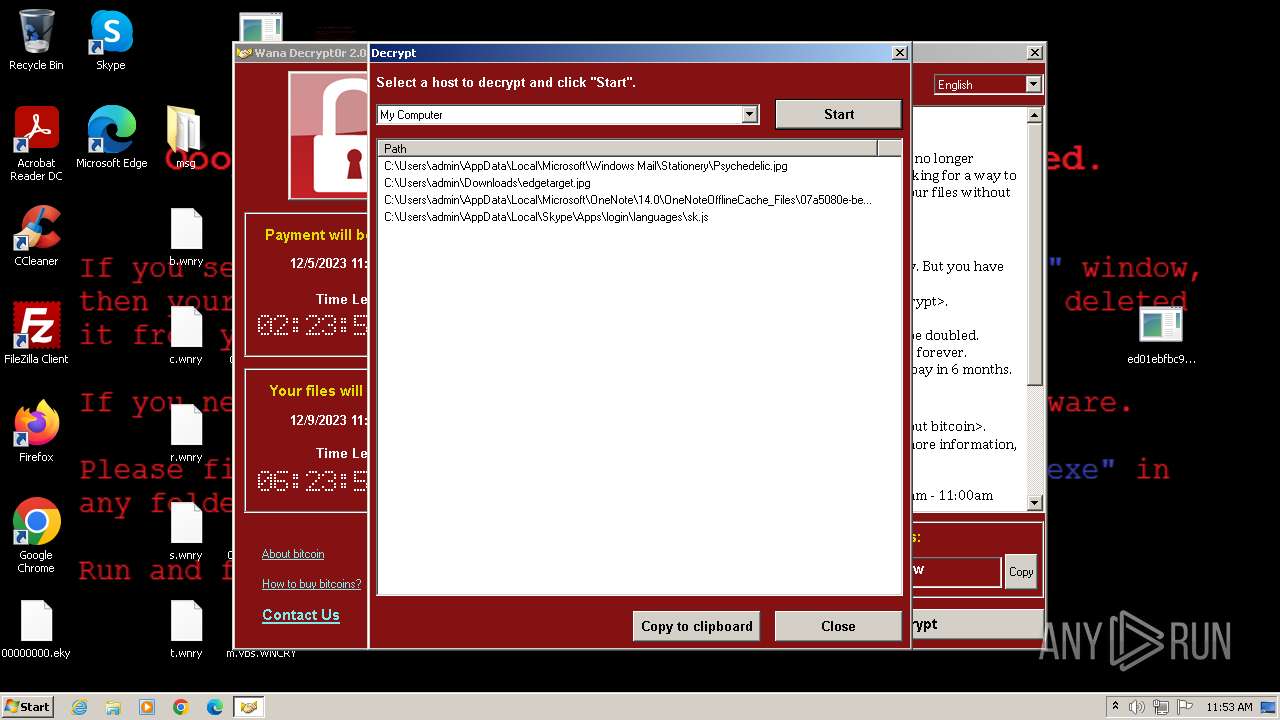Switch to Wana Decrypt0r taskbar item

249,707
